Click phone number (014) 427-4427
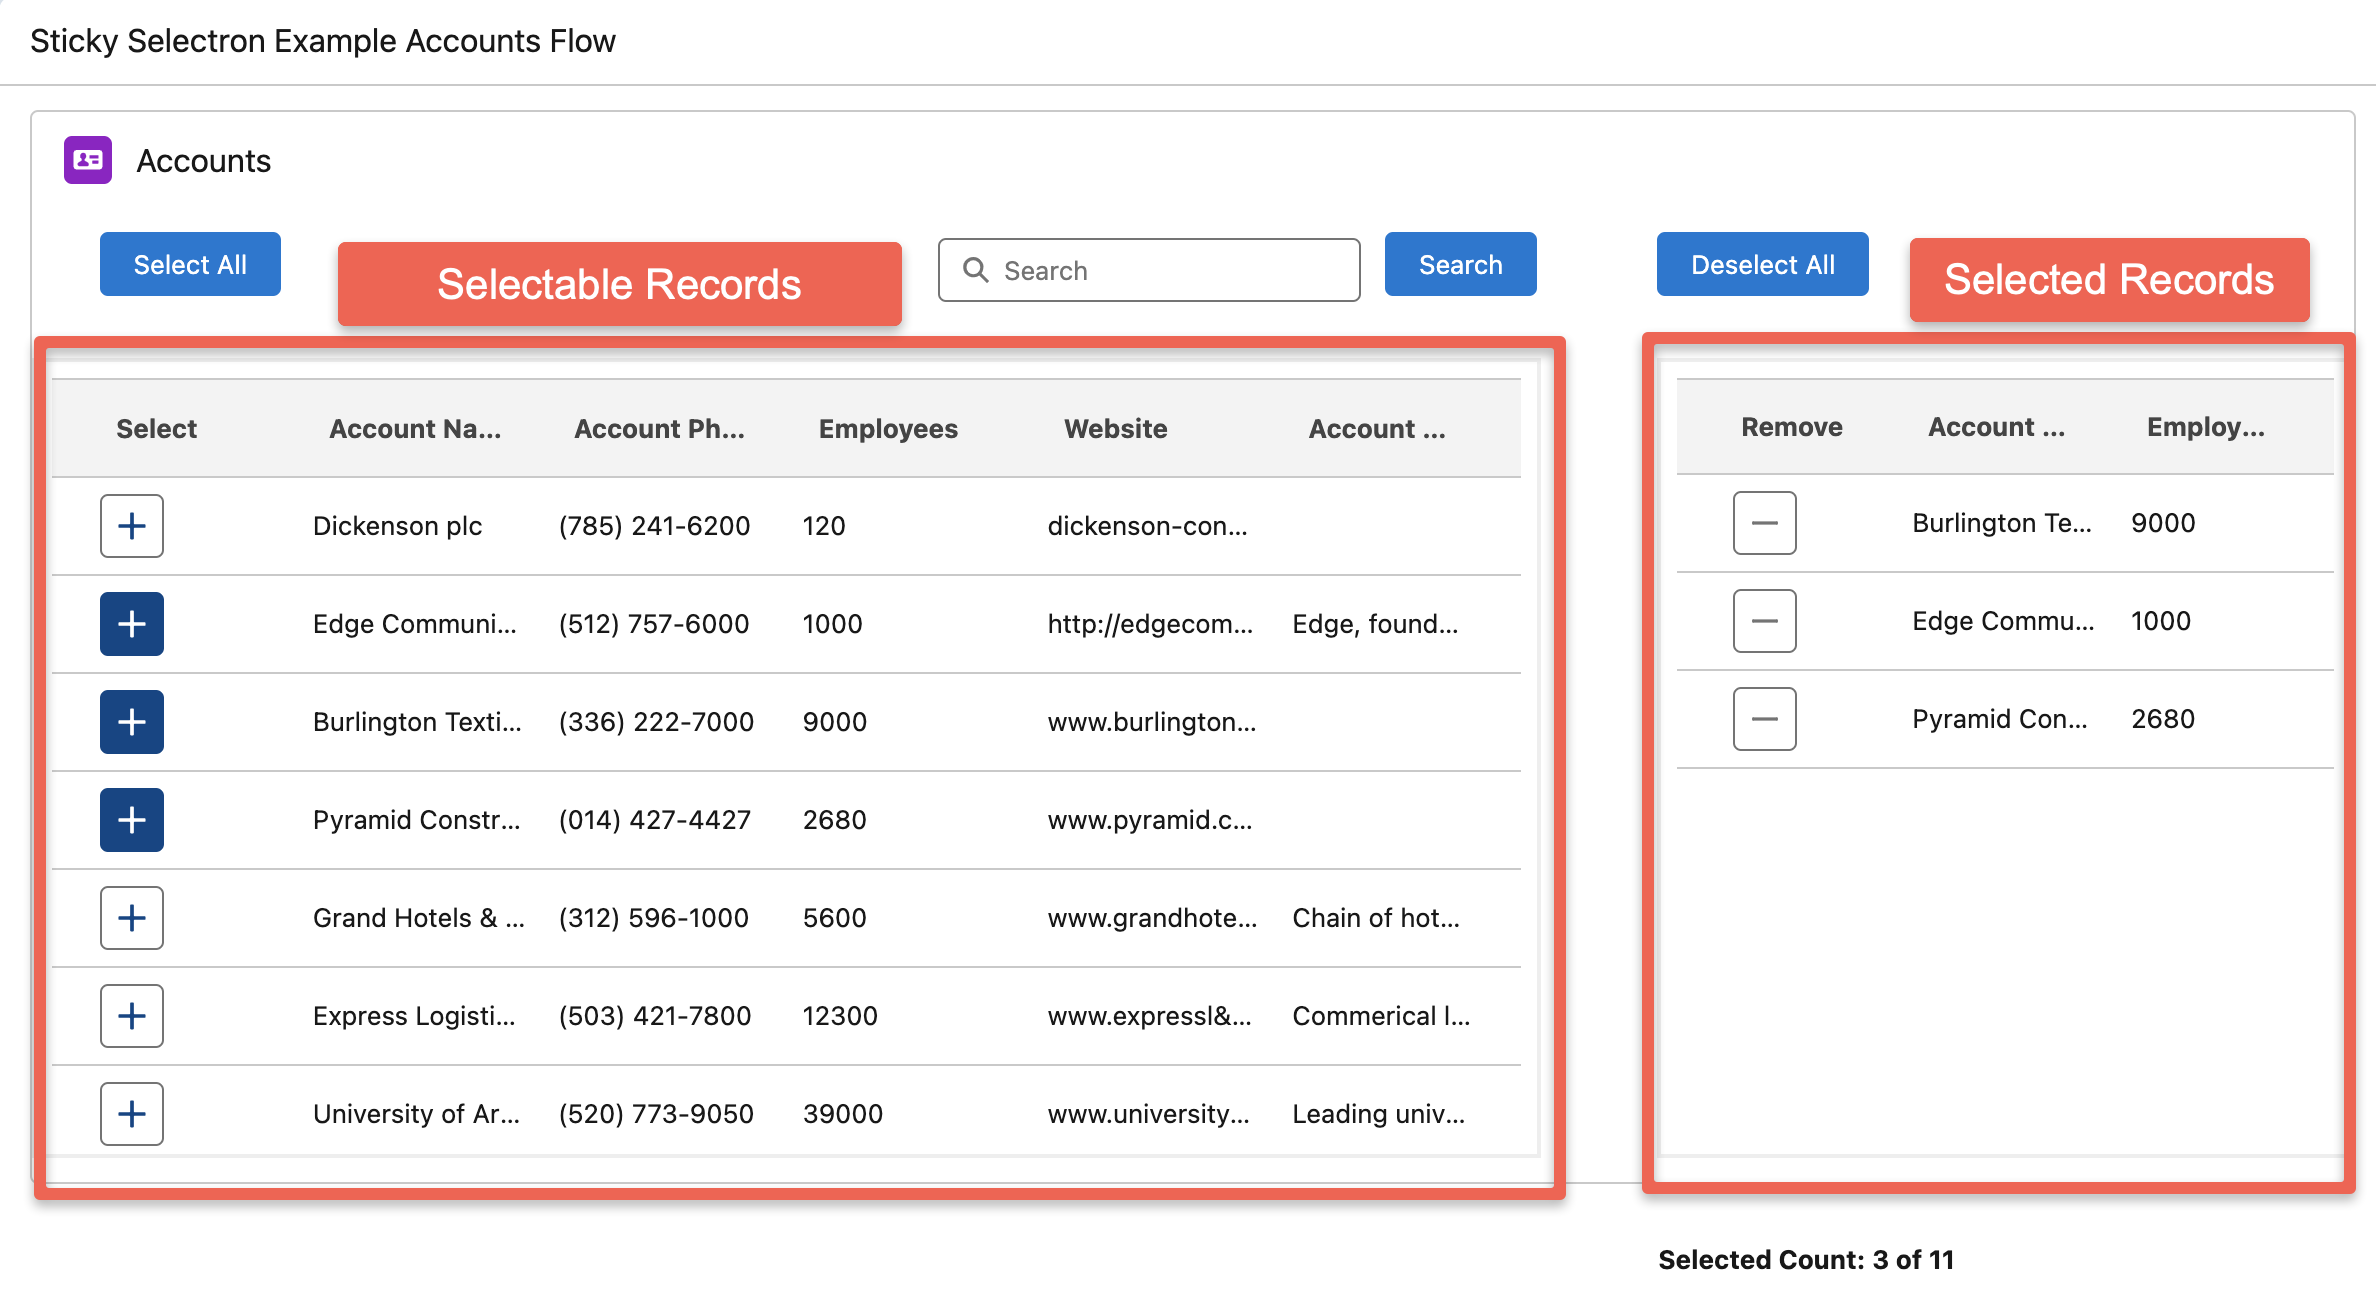Screen dimensions: 2376x1294 [x=655, y=820]
